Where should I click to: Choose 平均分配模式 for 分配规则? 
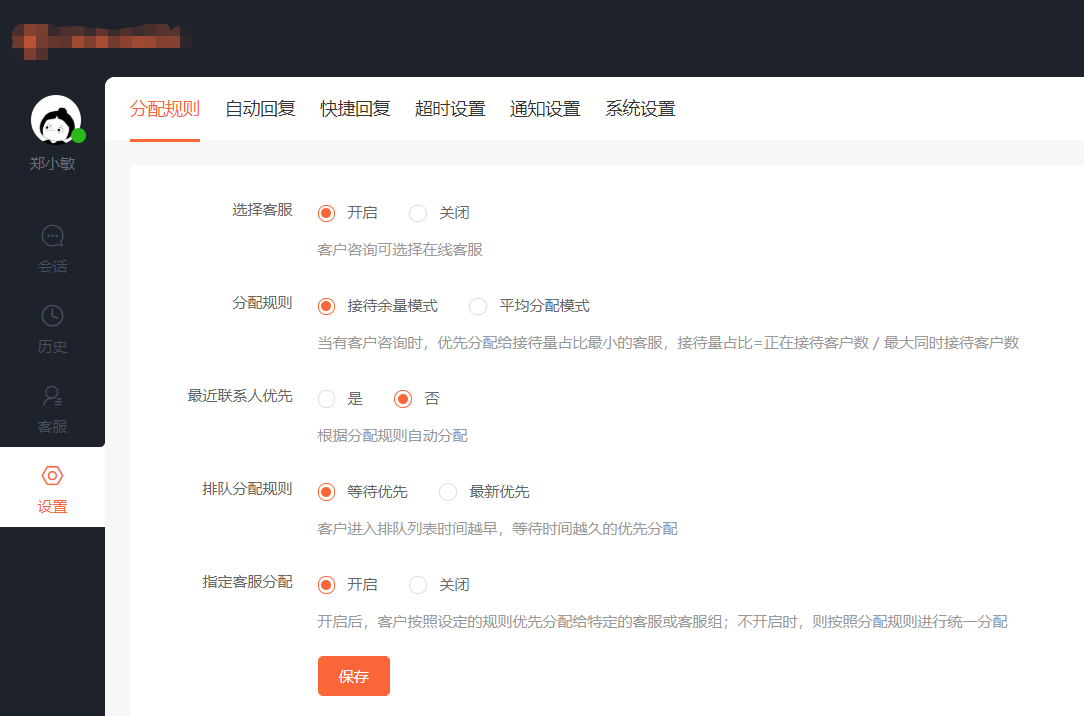click(x=478, y=306)
